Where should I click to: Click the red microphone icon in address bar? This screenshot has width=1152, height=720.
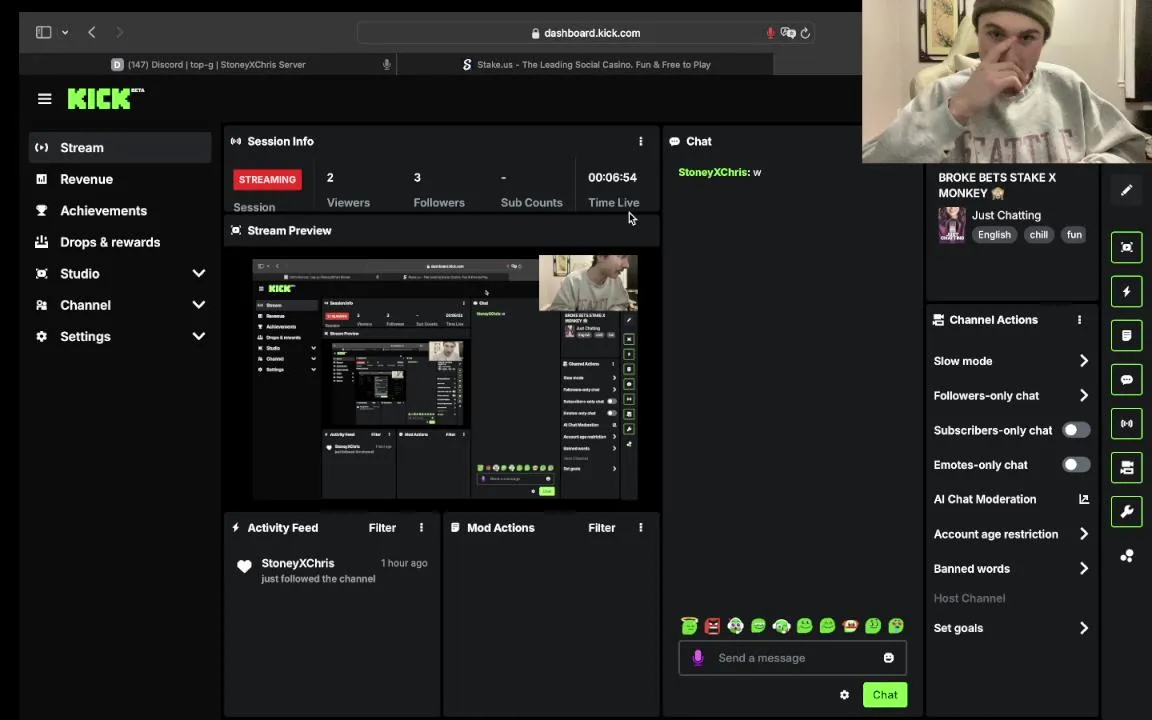click(x=770, y=33)
